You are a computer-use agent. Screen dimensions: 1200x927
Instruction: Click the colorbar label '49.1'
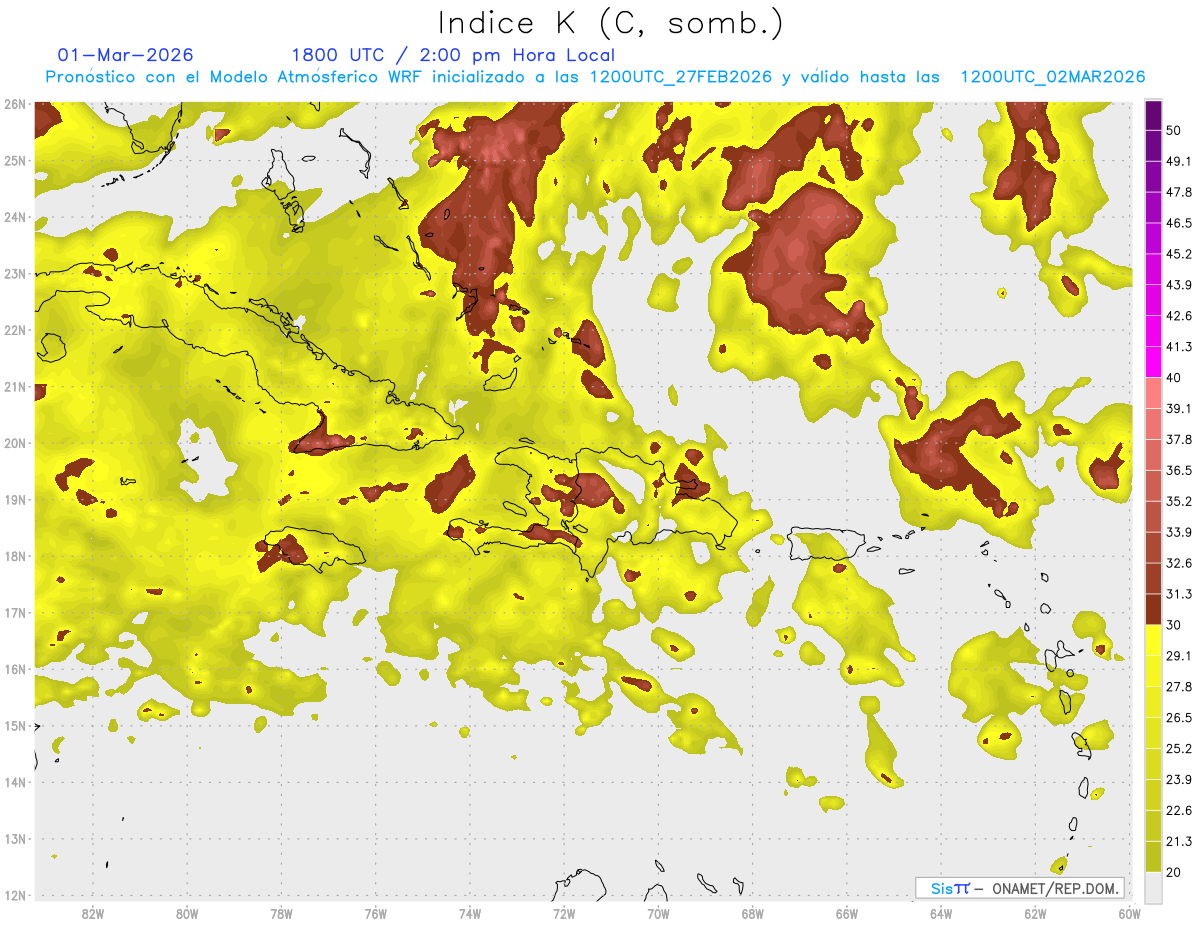pos(1179,161)
